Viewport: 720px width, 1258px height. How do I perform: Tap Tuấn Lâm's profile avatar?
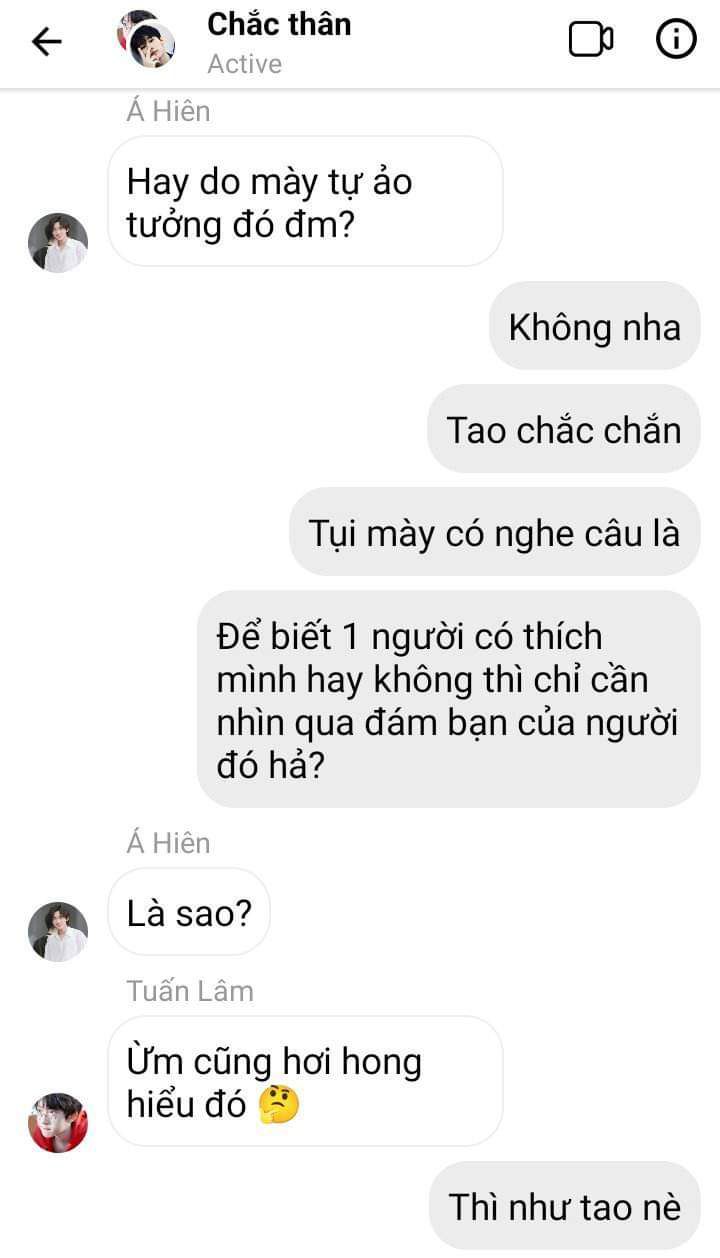58,1123
